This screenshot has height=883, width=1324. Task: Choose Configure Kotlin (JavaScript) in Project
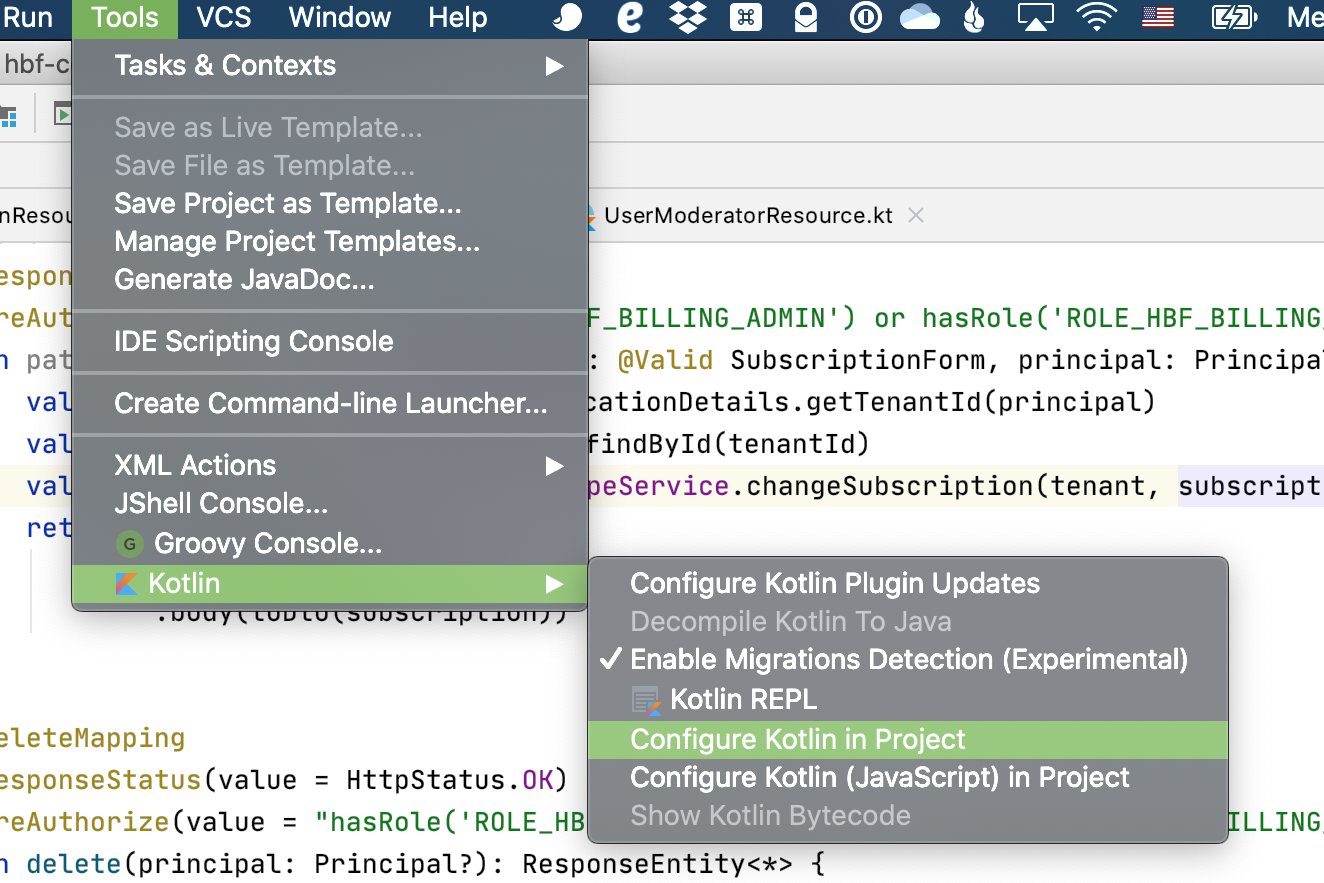click(908, 778)
